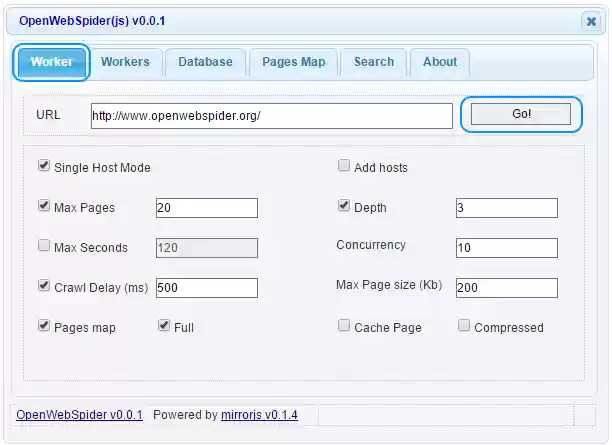Enable the Max Seconds checkbox
The image size is (612, 445).
[x=44, y=246]
